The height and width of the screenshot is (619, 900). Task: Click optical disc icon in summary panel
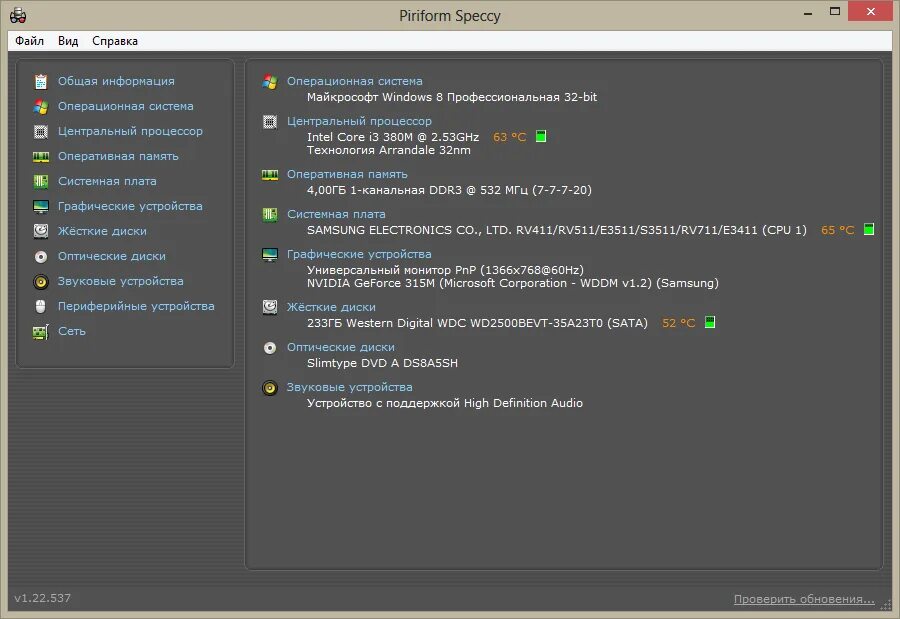[270, 348]
